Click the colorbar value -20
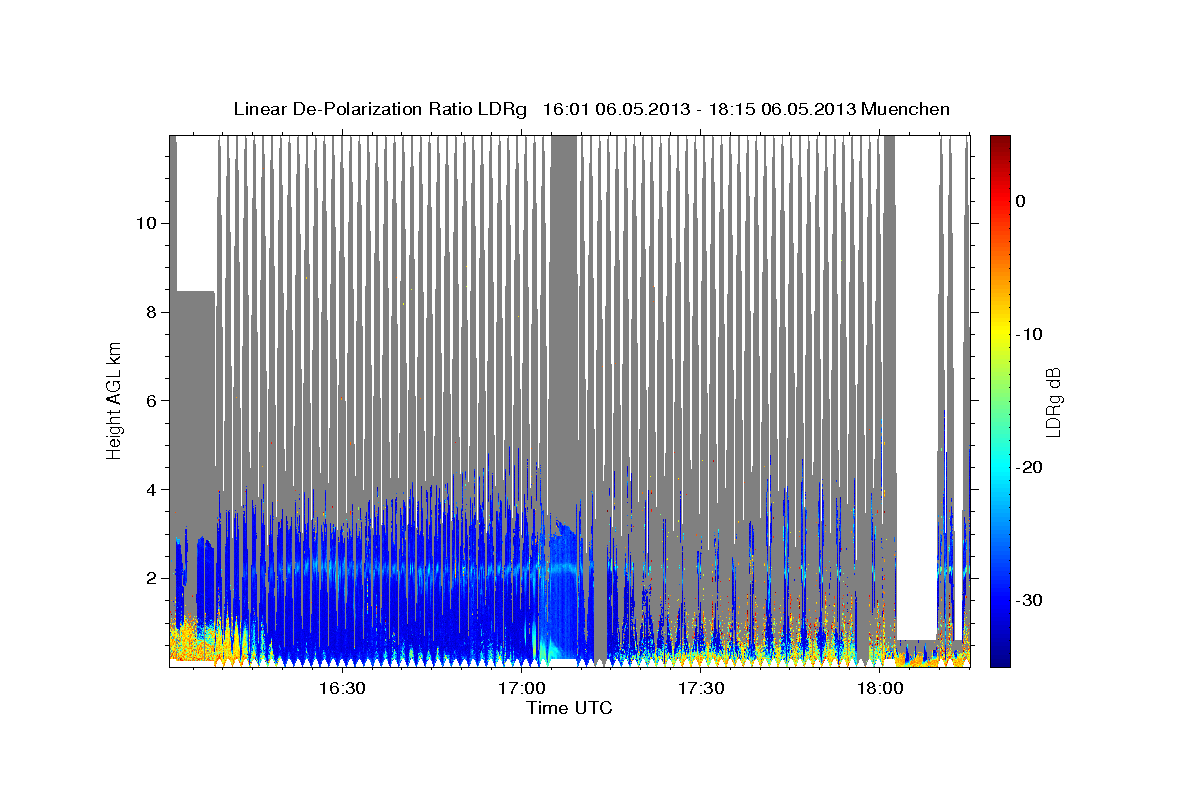This screenshot has height=800, width=1200. 1029,467
